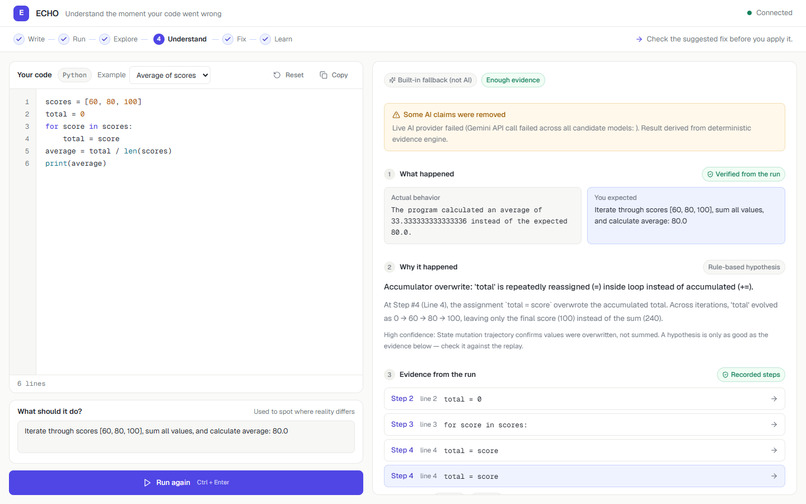The image size is (806, 504).
Task: Click the ECHO logo icon
Action: (x=21, y=13)
